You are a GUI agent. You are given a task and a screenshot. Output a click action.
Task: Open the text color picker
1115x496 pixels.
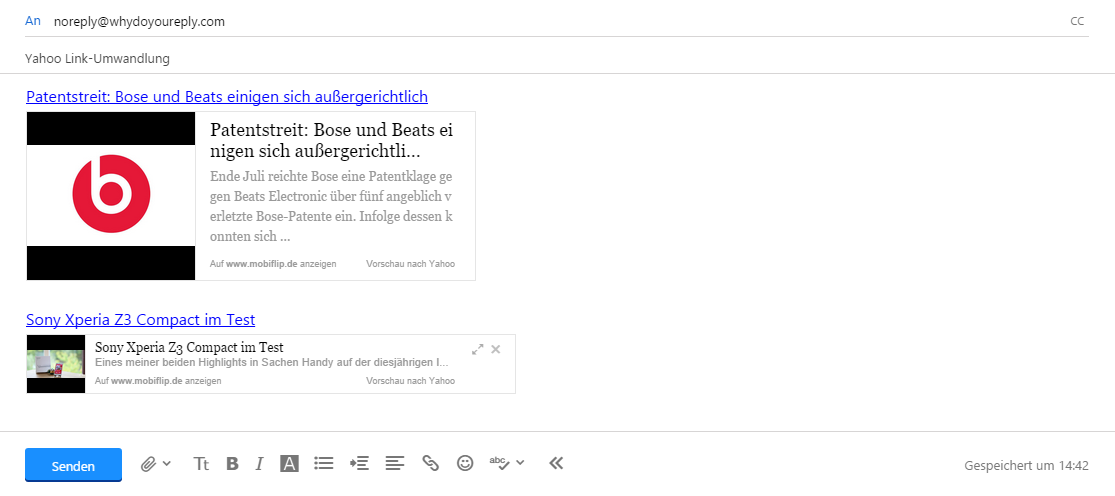click(x=289, y=464)
